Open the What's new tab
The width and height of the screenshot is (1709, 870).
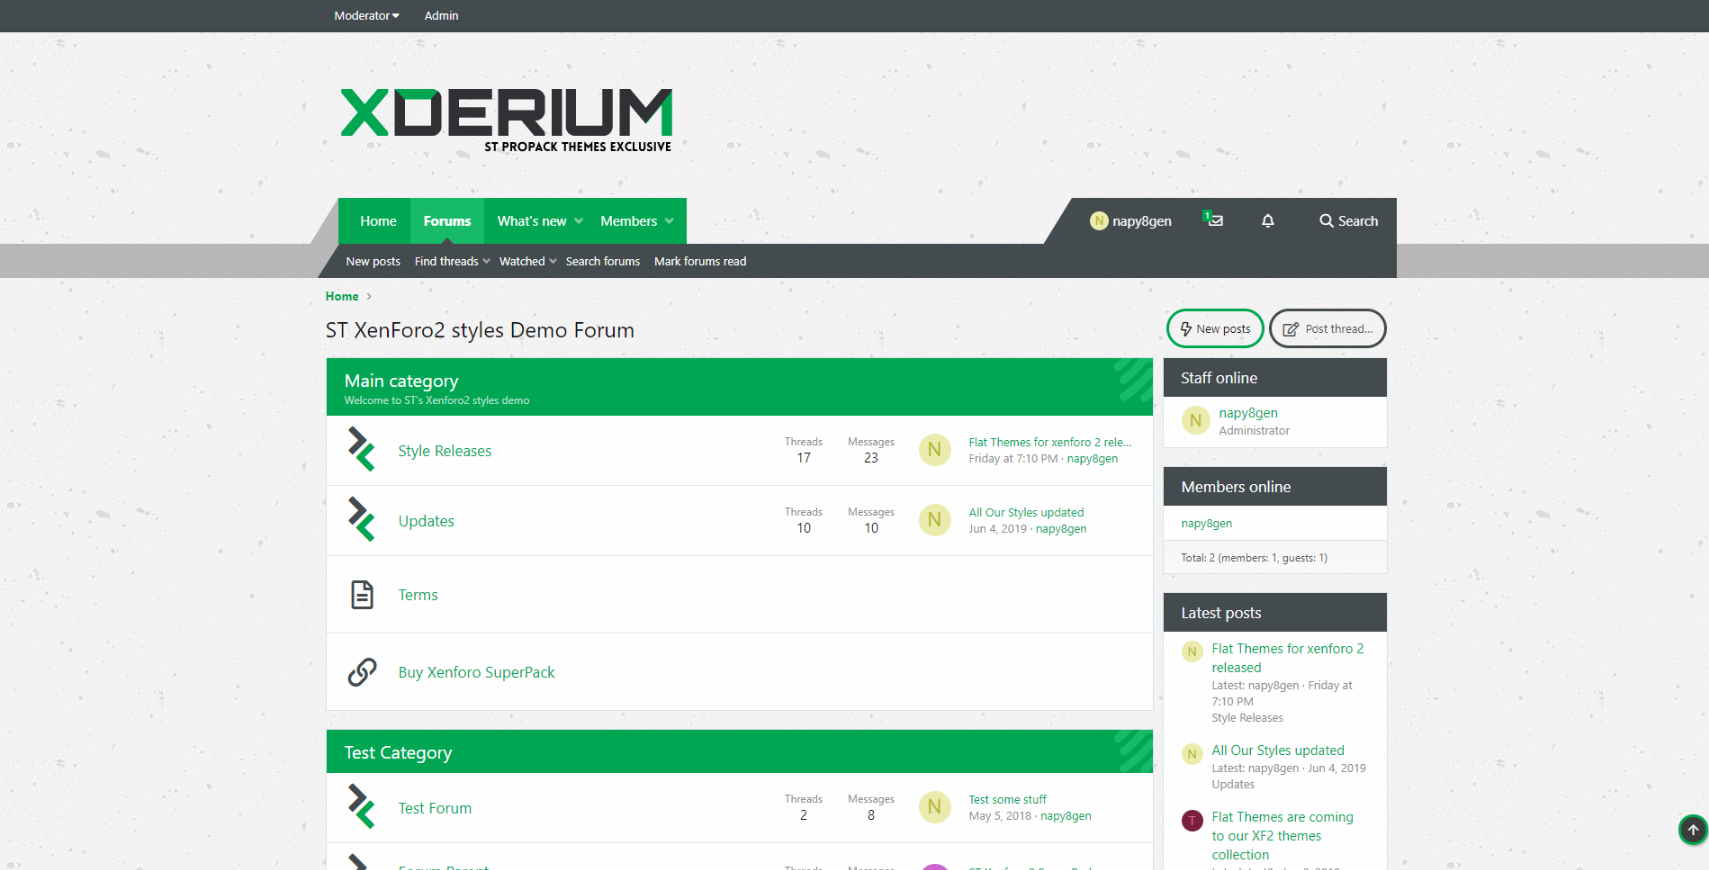tap(531, 221)
